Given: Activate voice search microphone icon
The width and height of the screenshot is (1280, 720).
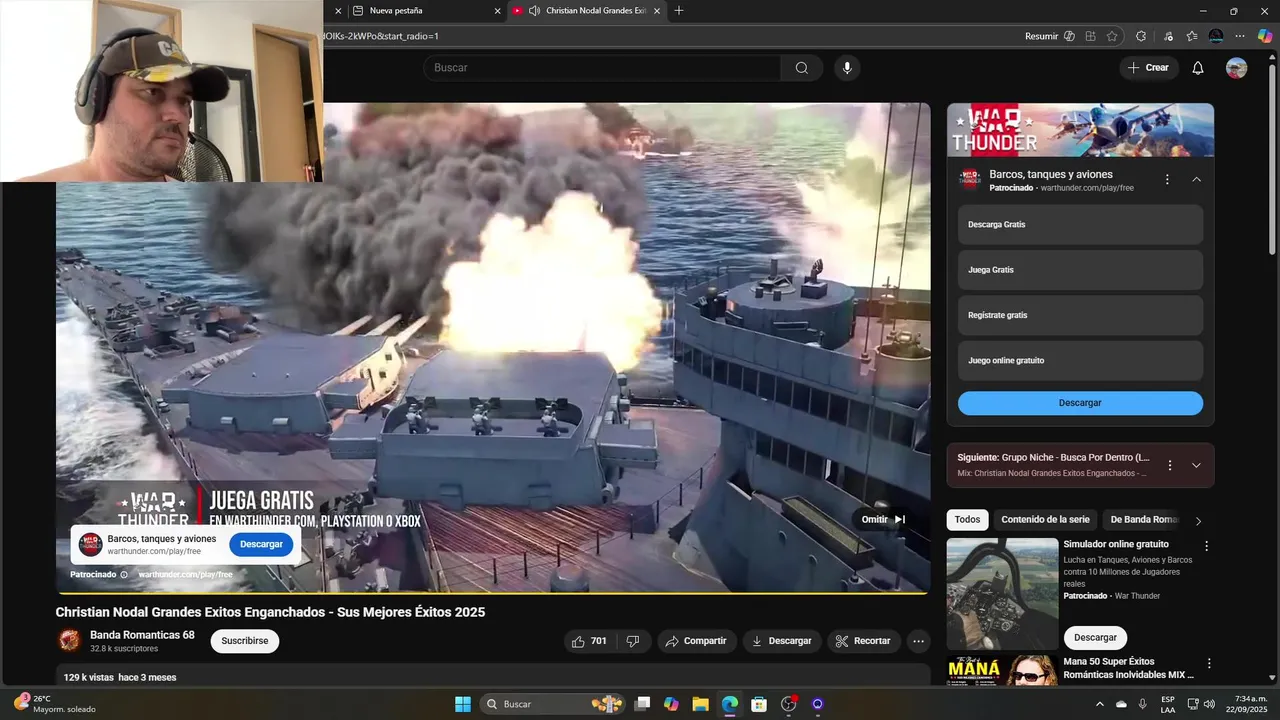Looking at the screenshot, I should [x=847, y=68].
